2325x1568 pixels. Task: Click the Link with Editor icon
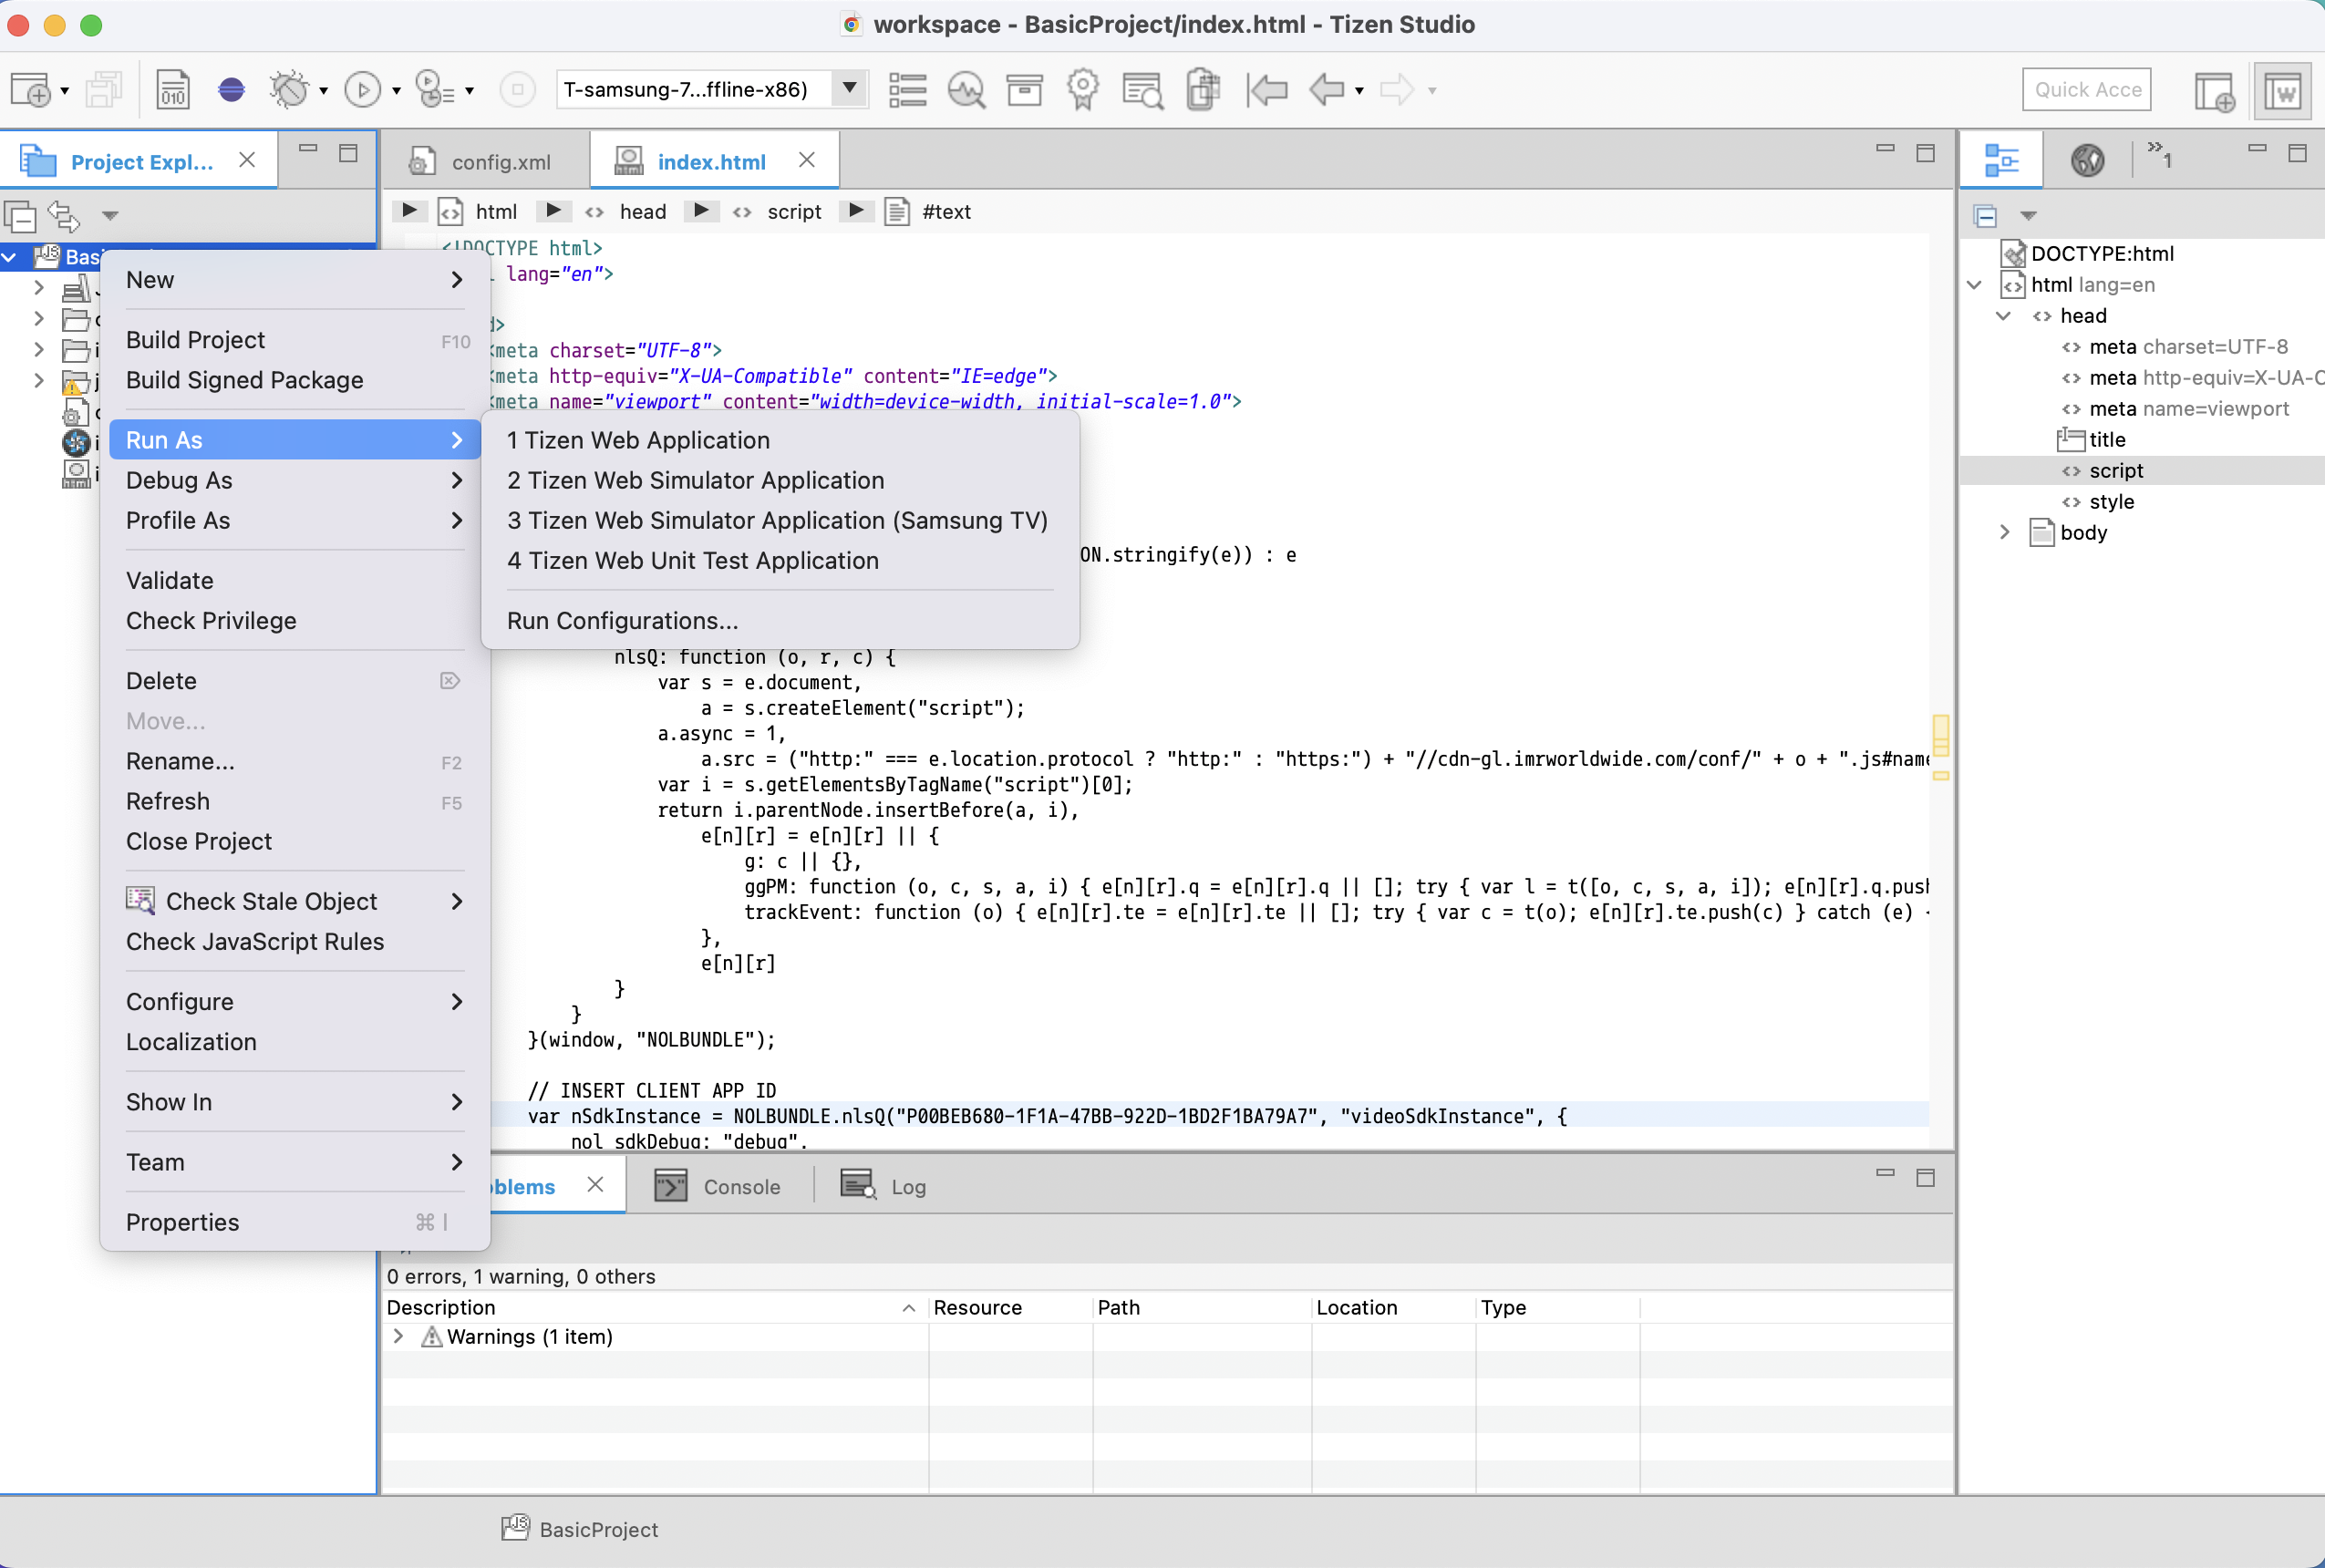point(65,215)
